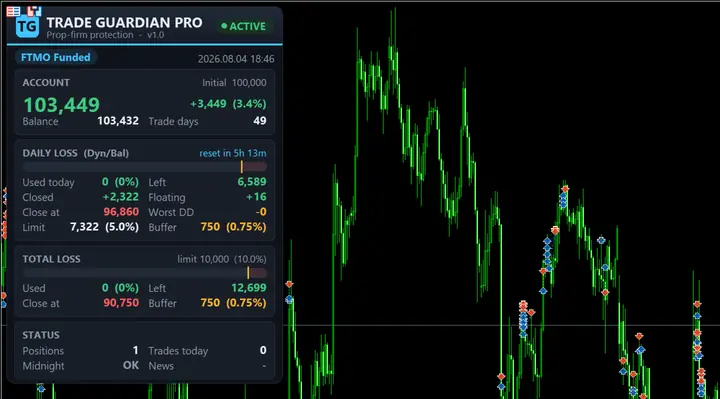Click the TRADE GUARDIAN PRO title
Image resolution: width=720 pixels, height=399 pixels.
click(124, 22)
